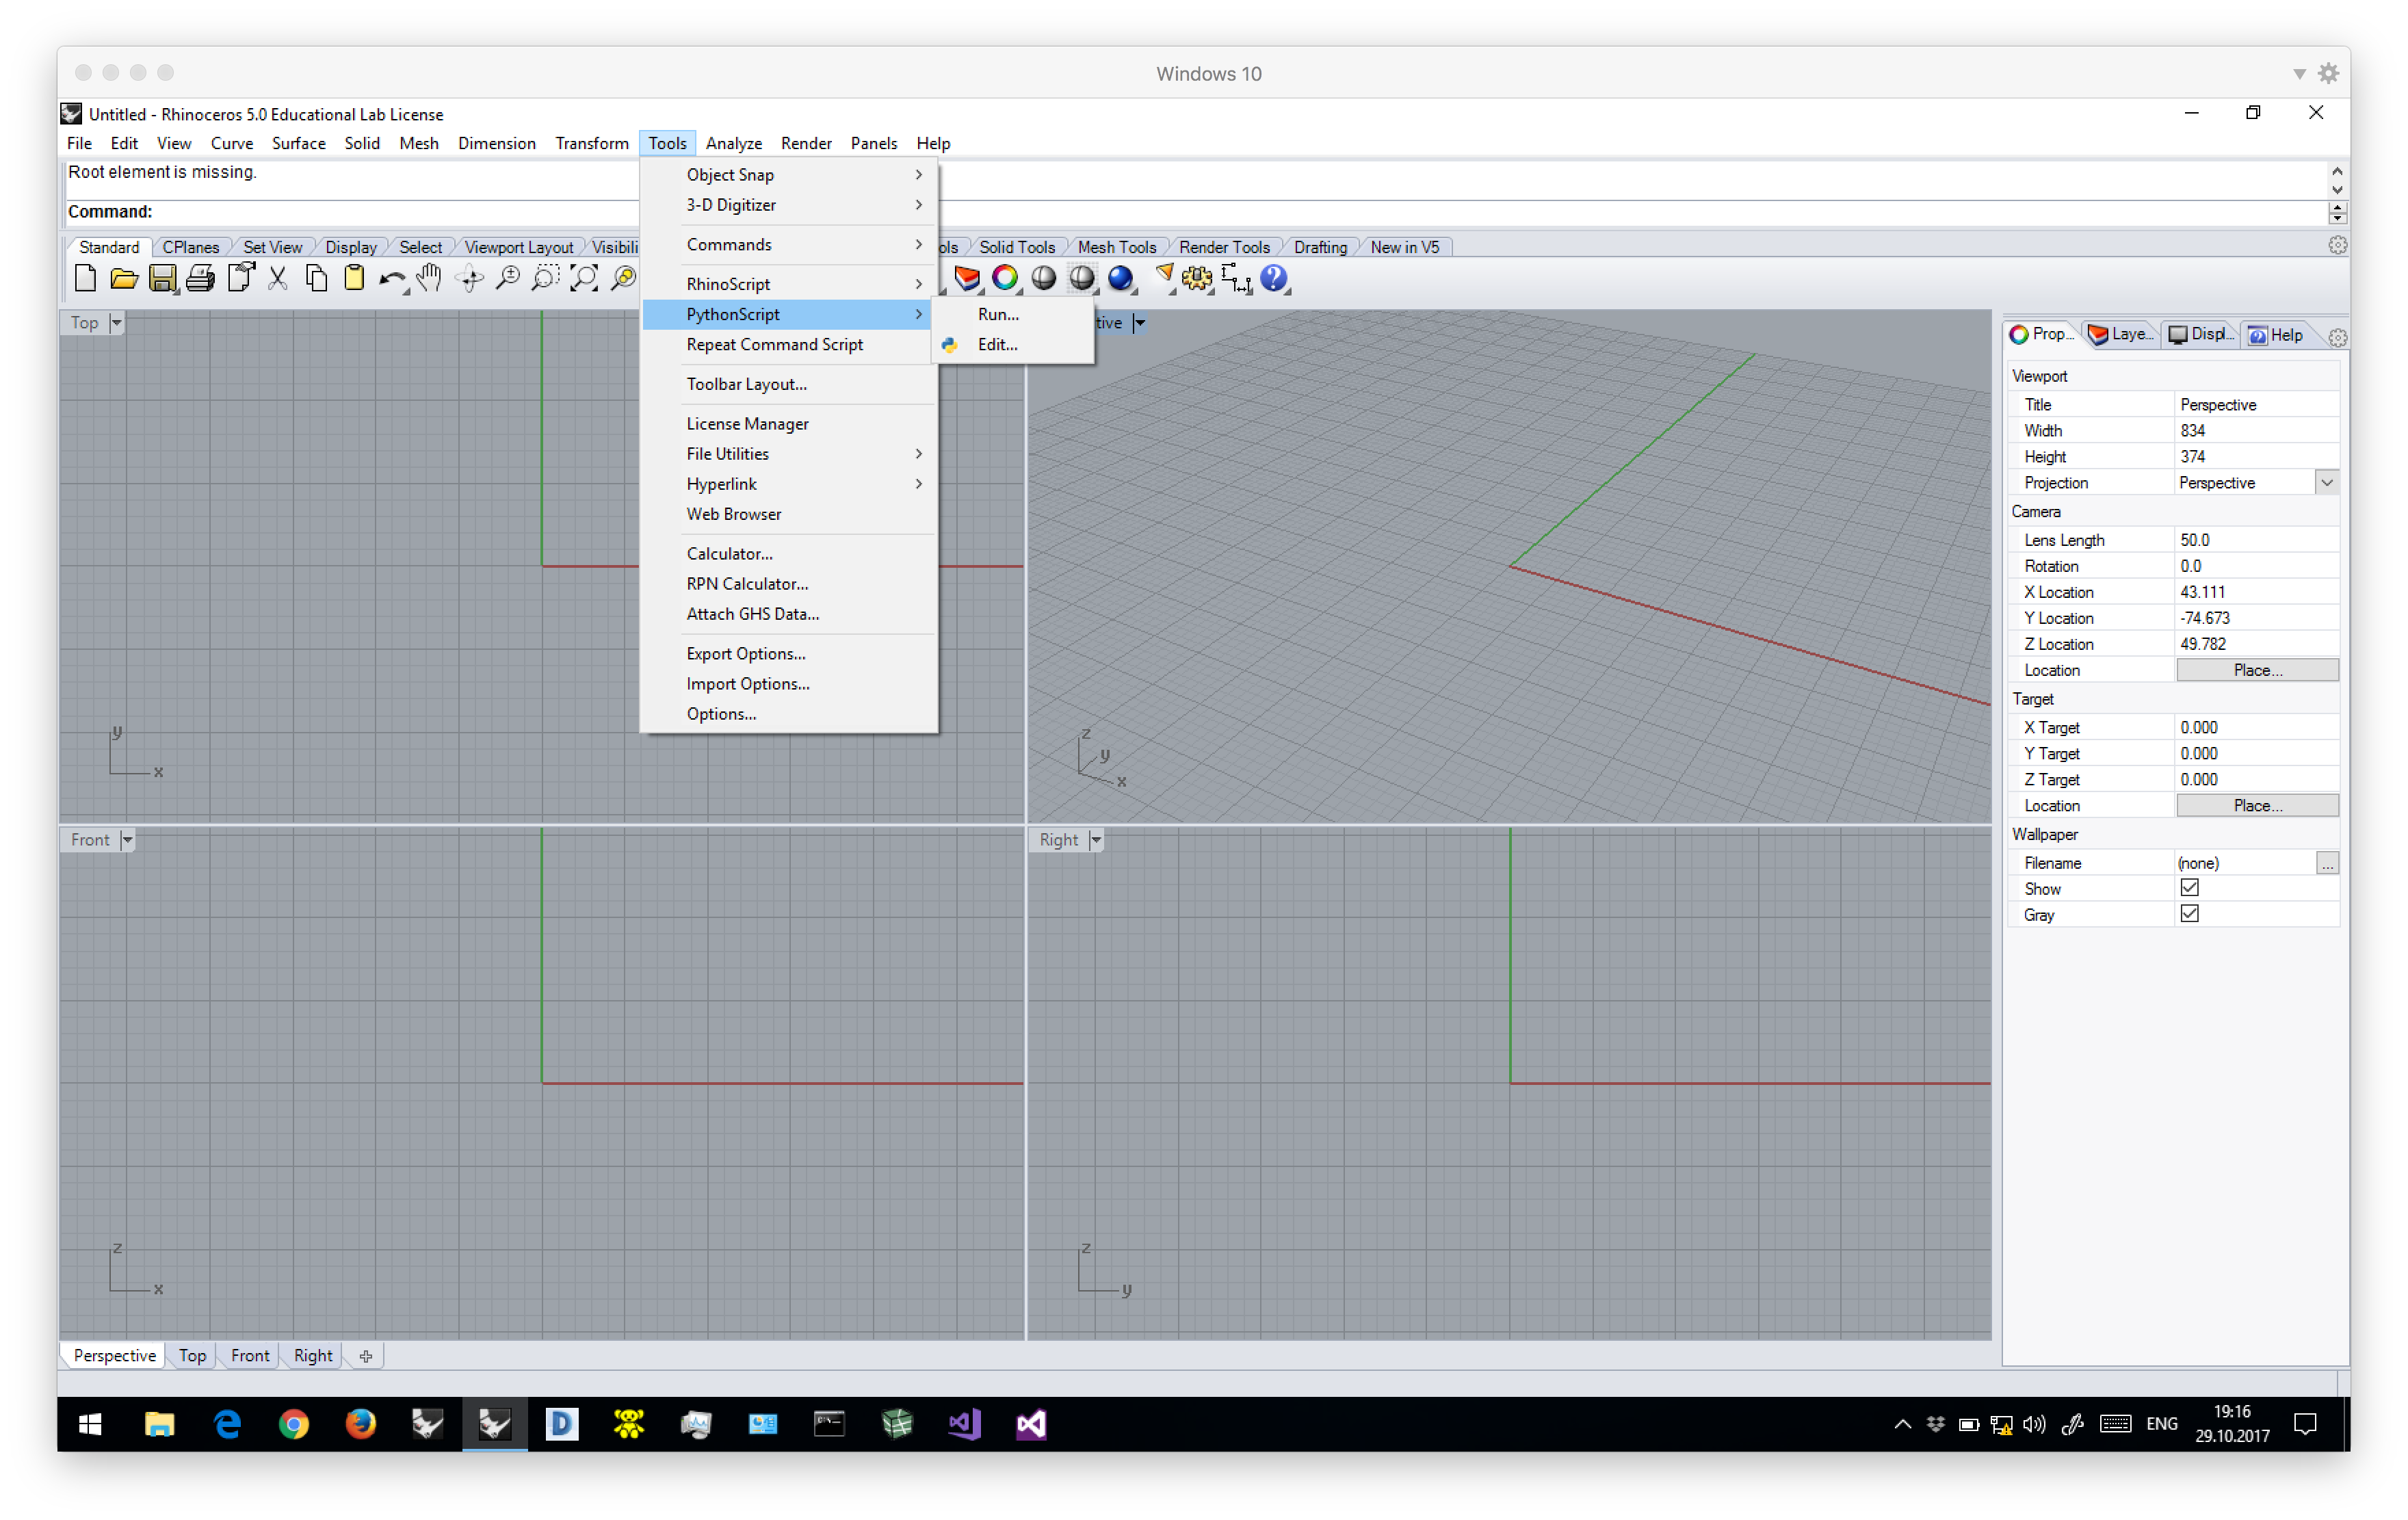Click the Shaded viewport sphere icon

(1044, 279)
